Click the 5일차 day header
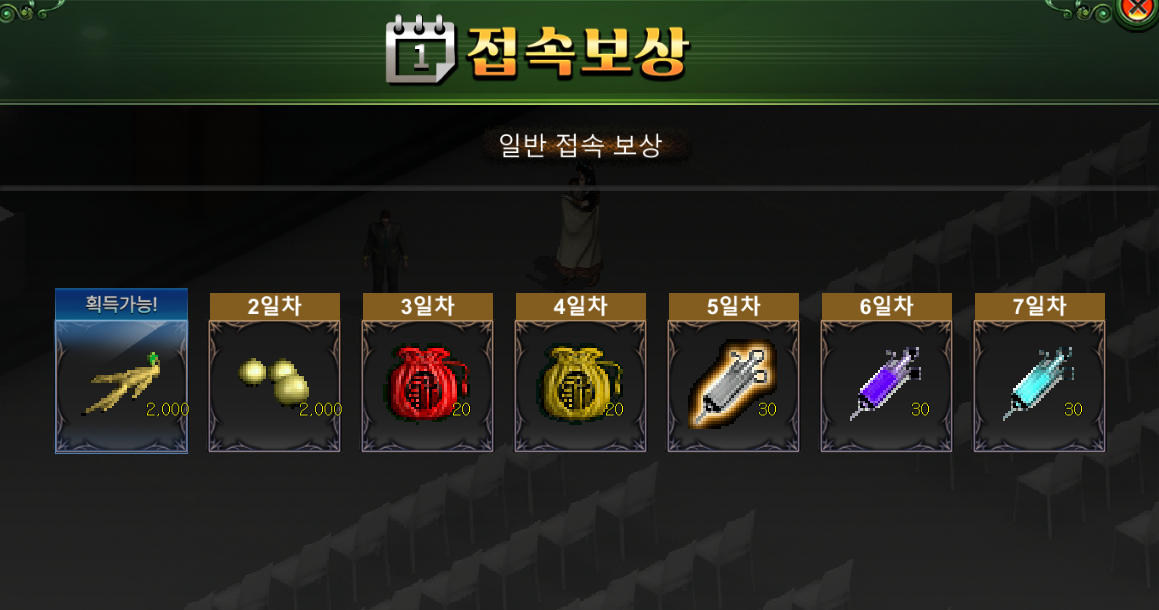The image size is (1159, 610). click(x=734, y=306)
